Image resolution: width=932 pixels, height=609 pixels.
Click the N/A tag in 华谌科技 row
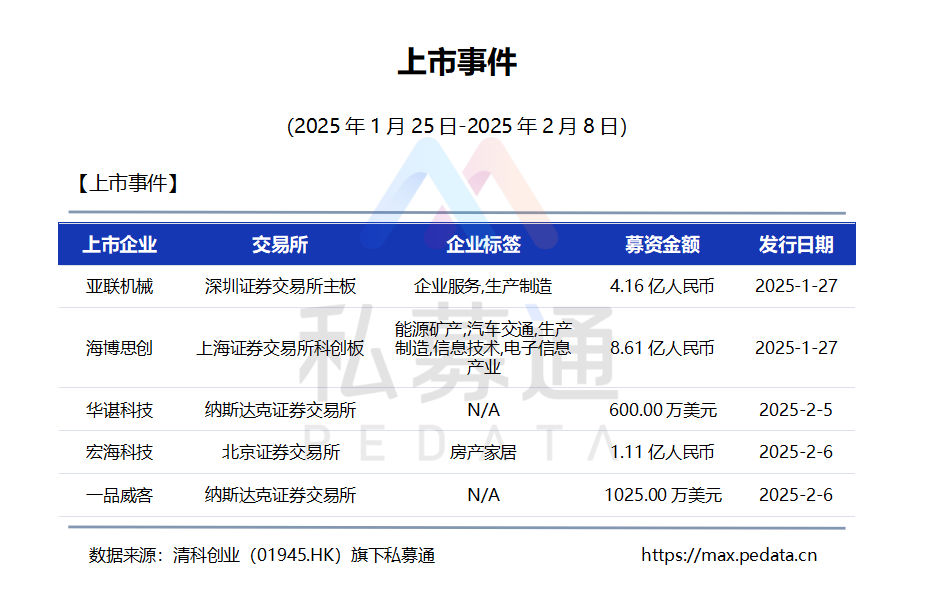pos(483,410)
